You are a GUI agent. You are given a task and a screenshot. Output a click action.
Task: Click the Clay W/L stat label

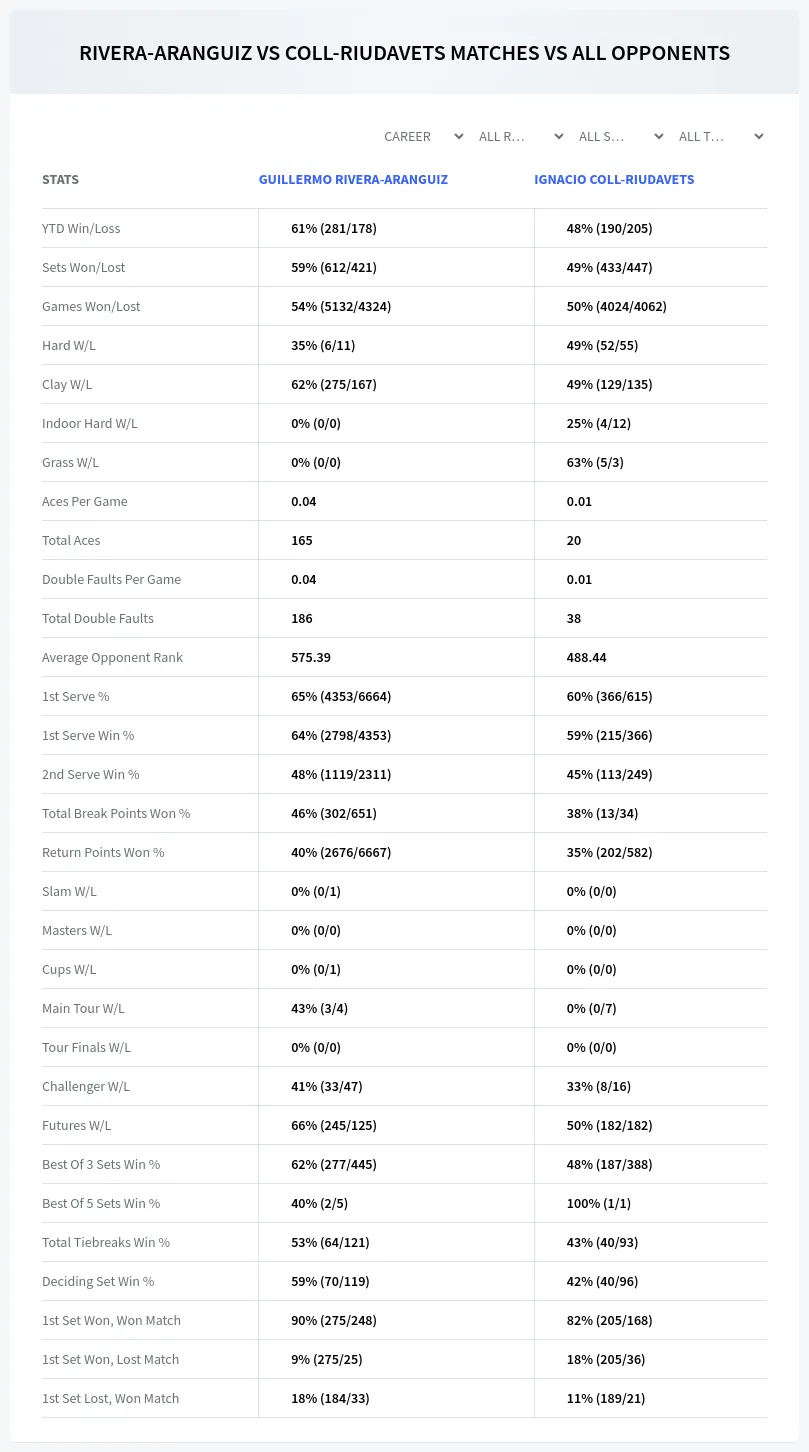click(x=67, y=384)
